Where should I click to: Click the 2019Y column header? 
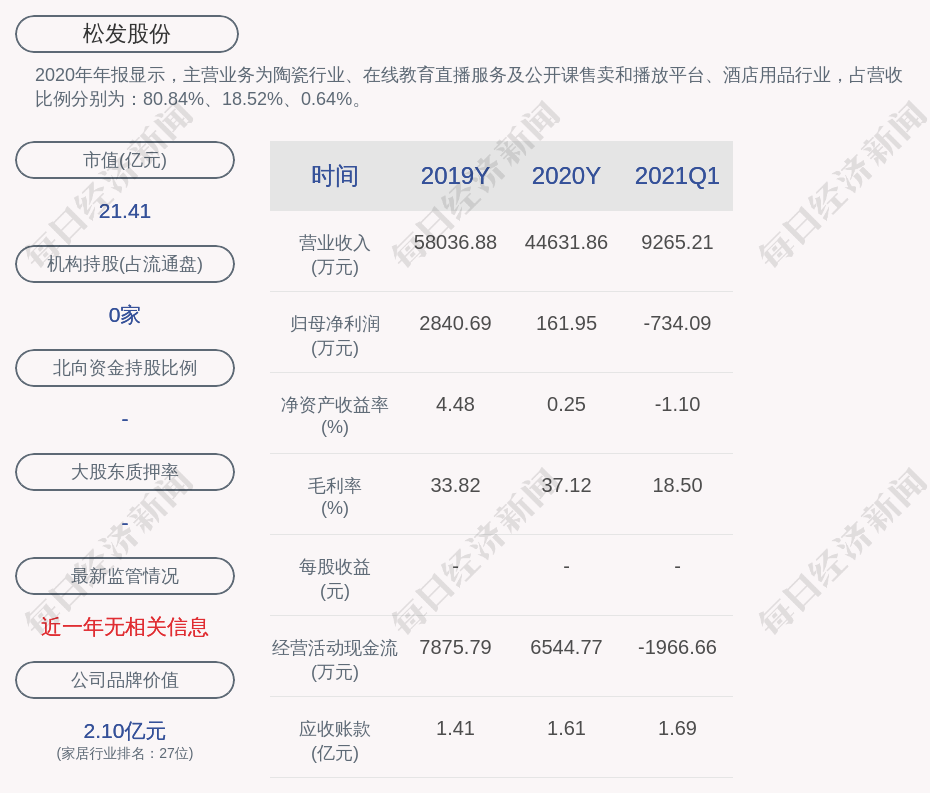[456, 176]
